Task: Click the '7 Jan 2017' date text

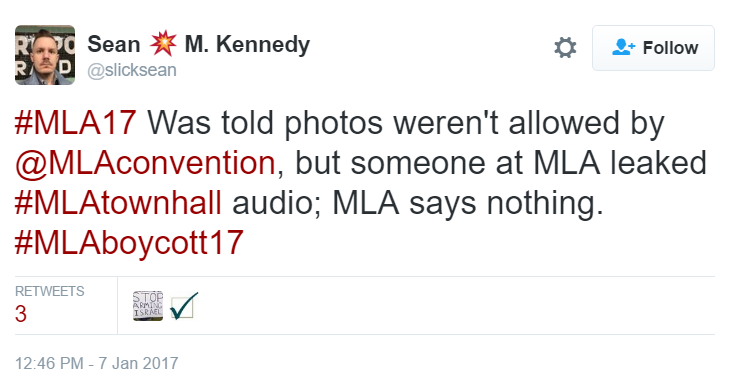Action: click(x=138, y=363)
